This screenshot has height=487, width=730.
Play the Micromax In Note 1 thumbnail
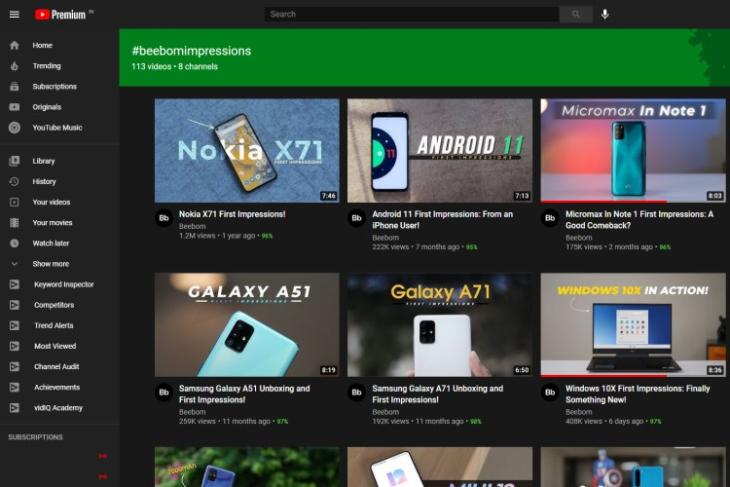633,150
